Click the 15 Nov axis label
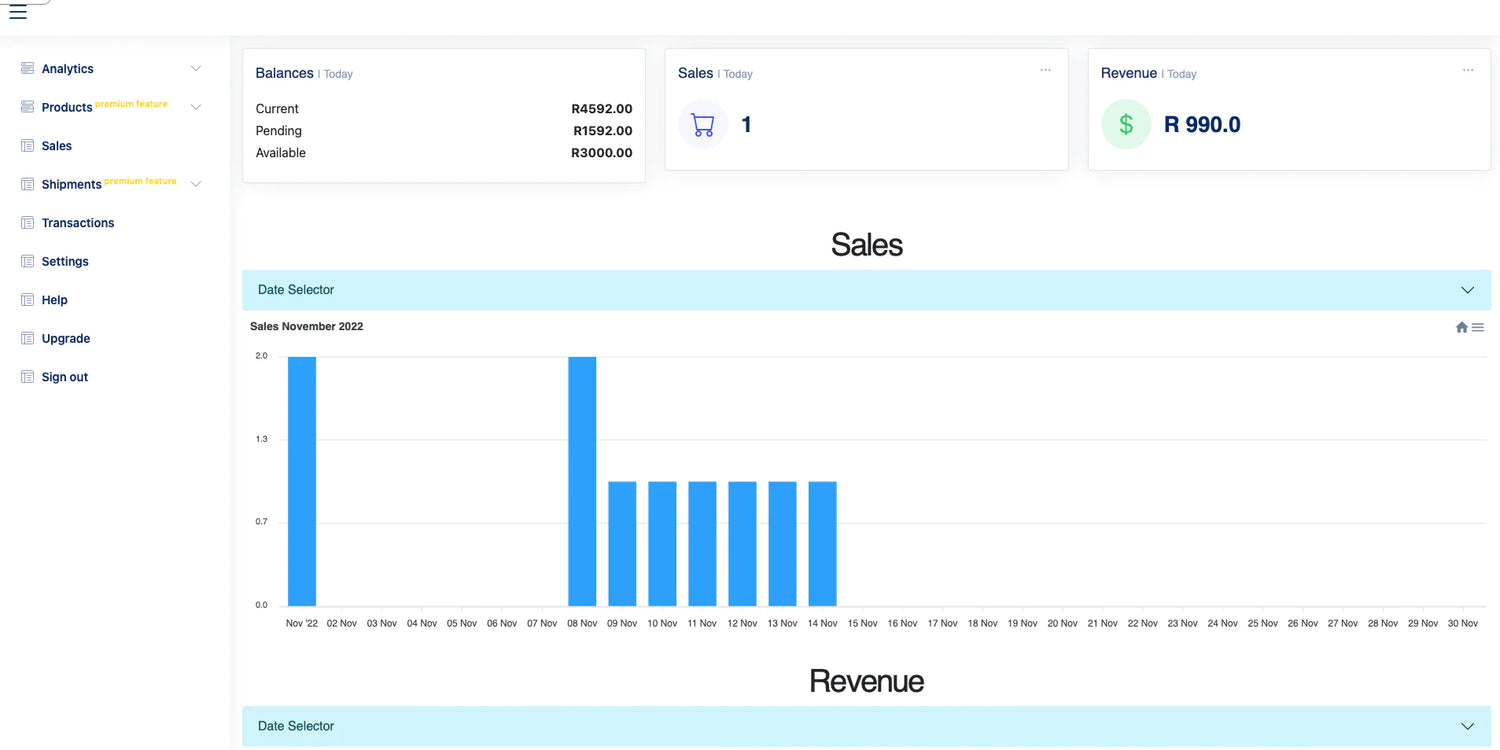The image size is (1500, 750). (x=862, y=623)
